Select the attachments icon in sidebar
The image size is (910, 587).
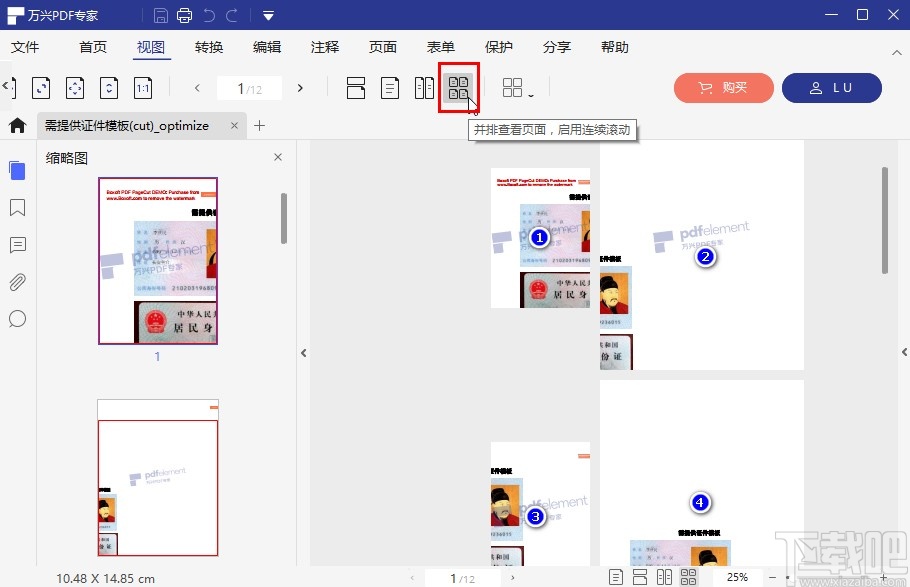[x=16, y=282]
